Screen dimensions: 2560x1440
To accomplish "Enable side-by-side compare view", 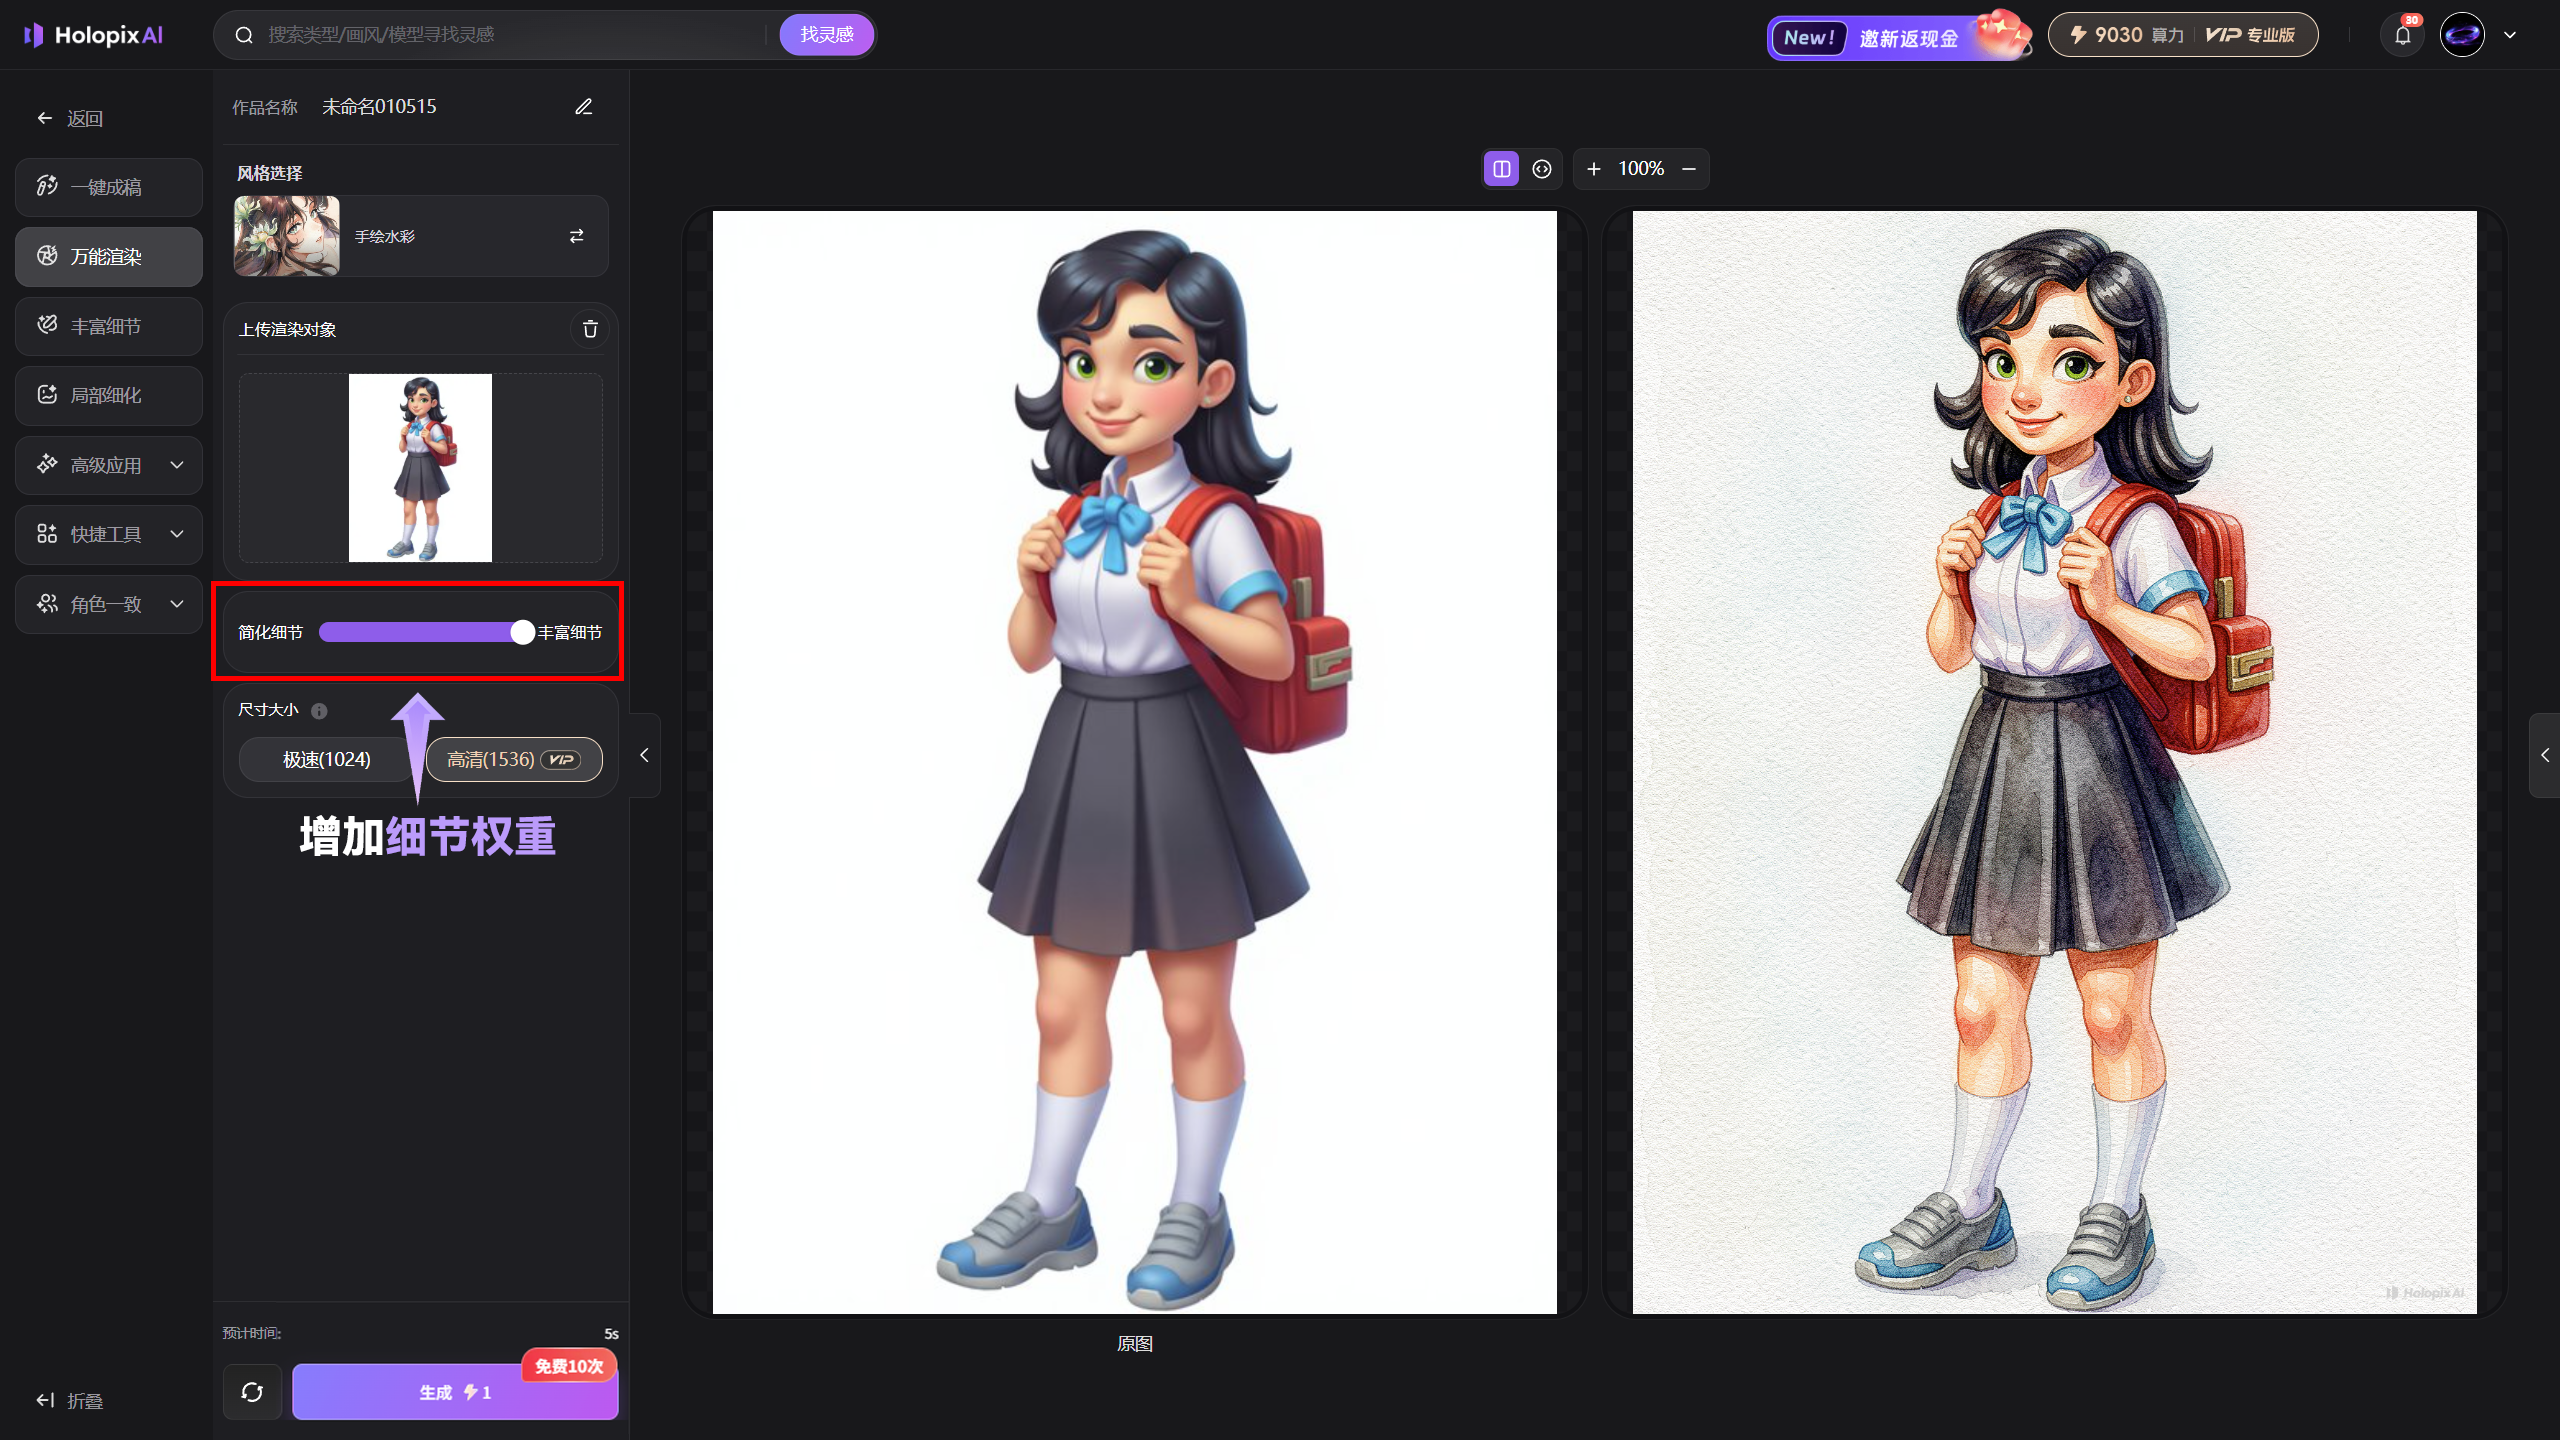I will [1501, 169].
